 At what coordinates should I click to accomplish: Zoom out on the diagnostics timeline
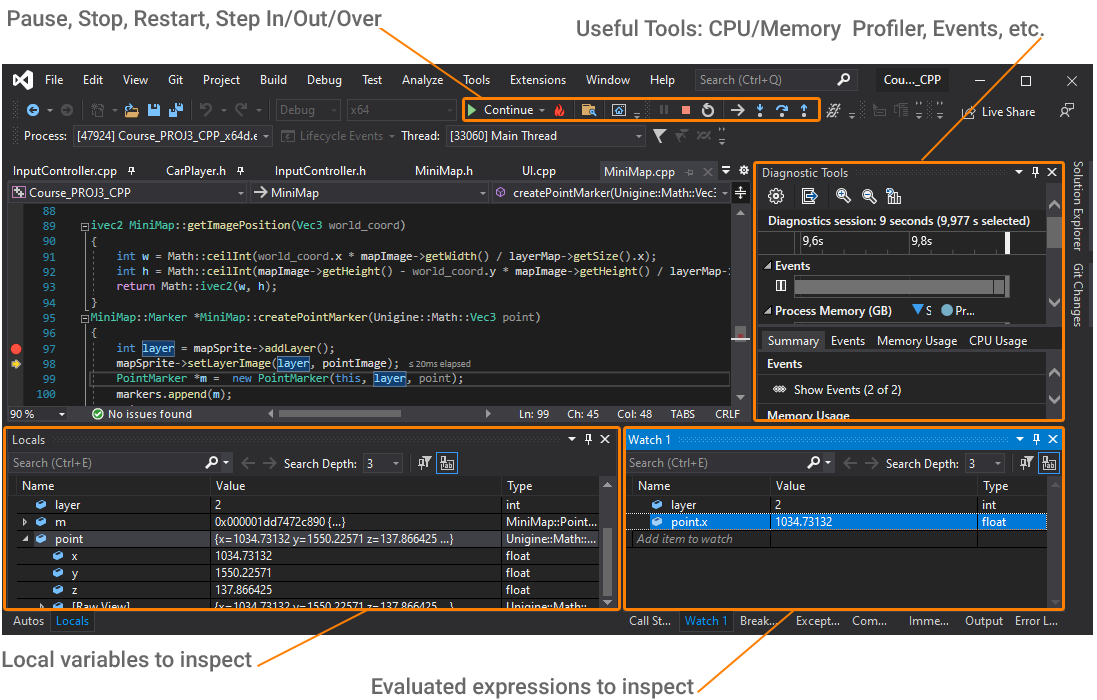[869, 196]
